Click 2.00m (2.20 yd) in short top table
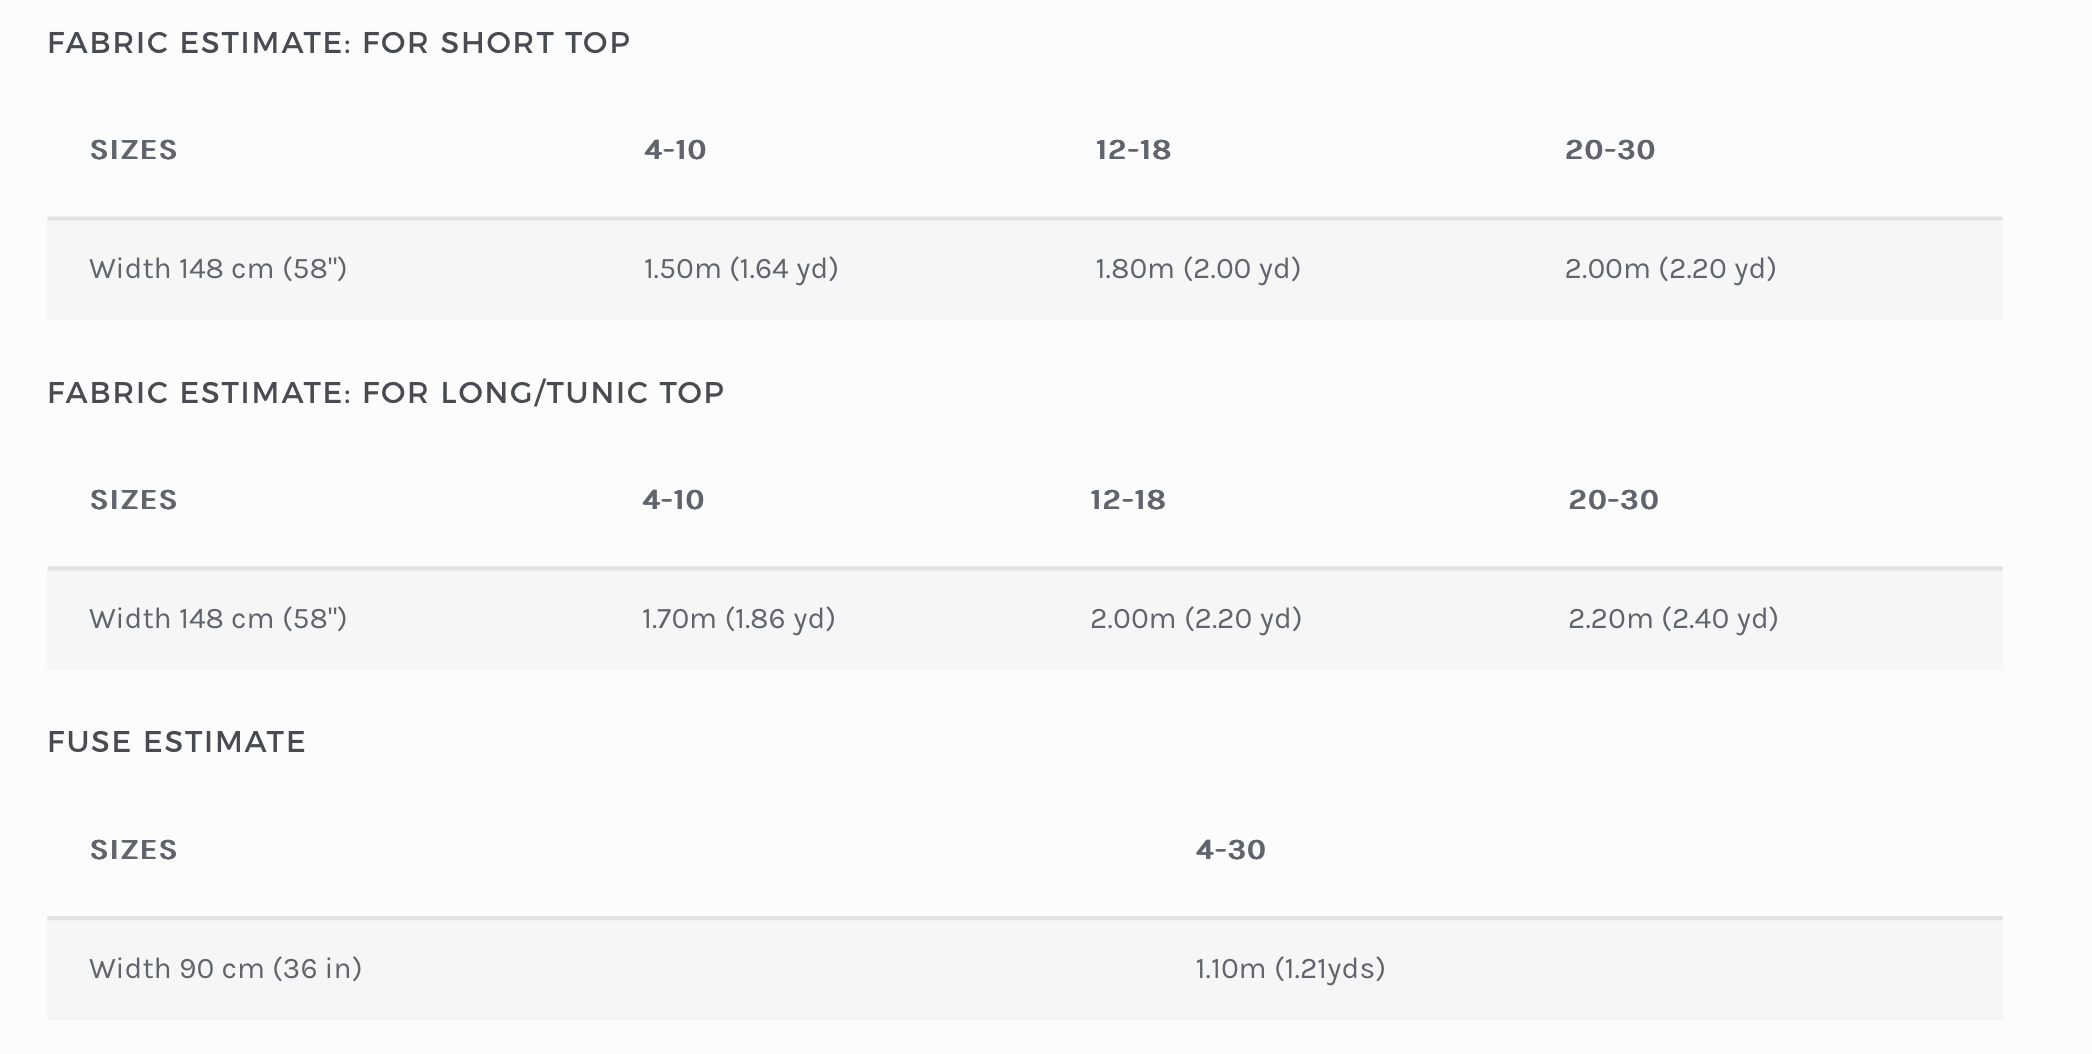 tap(1670, 269)
